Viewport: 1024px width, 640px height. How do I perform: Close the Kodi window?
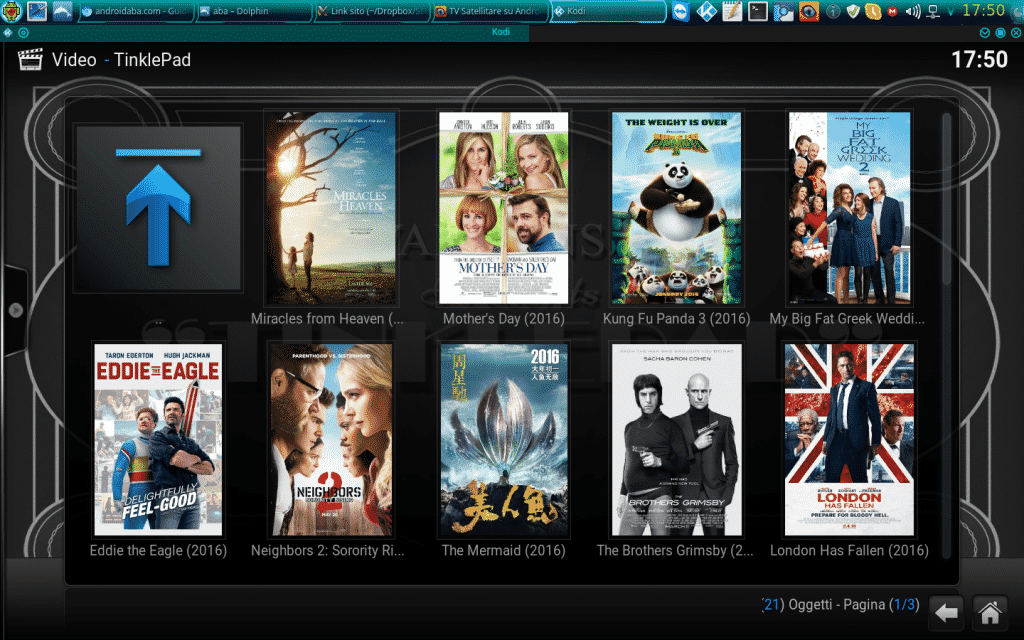(1016, 32)
